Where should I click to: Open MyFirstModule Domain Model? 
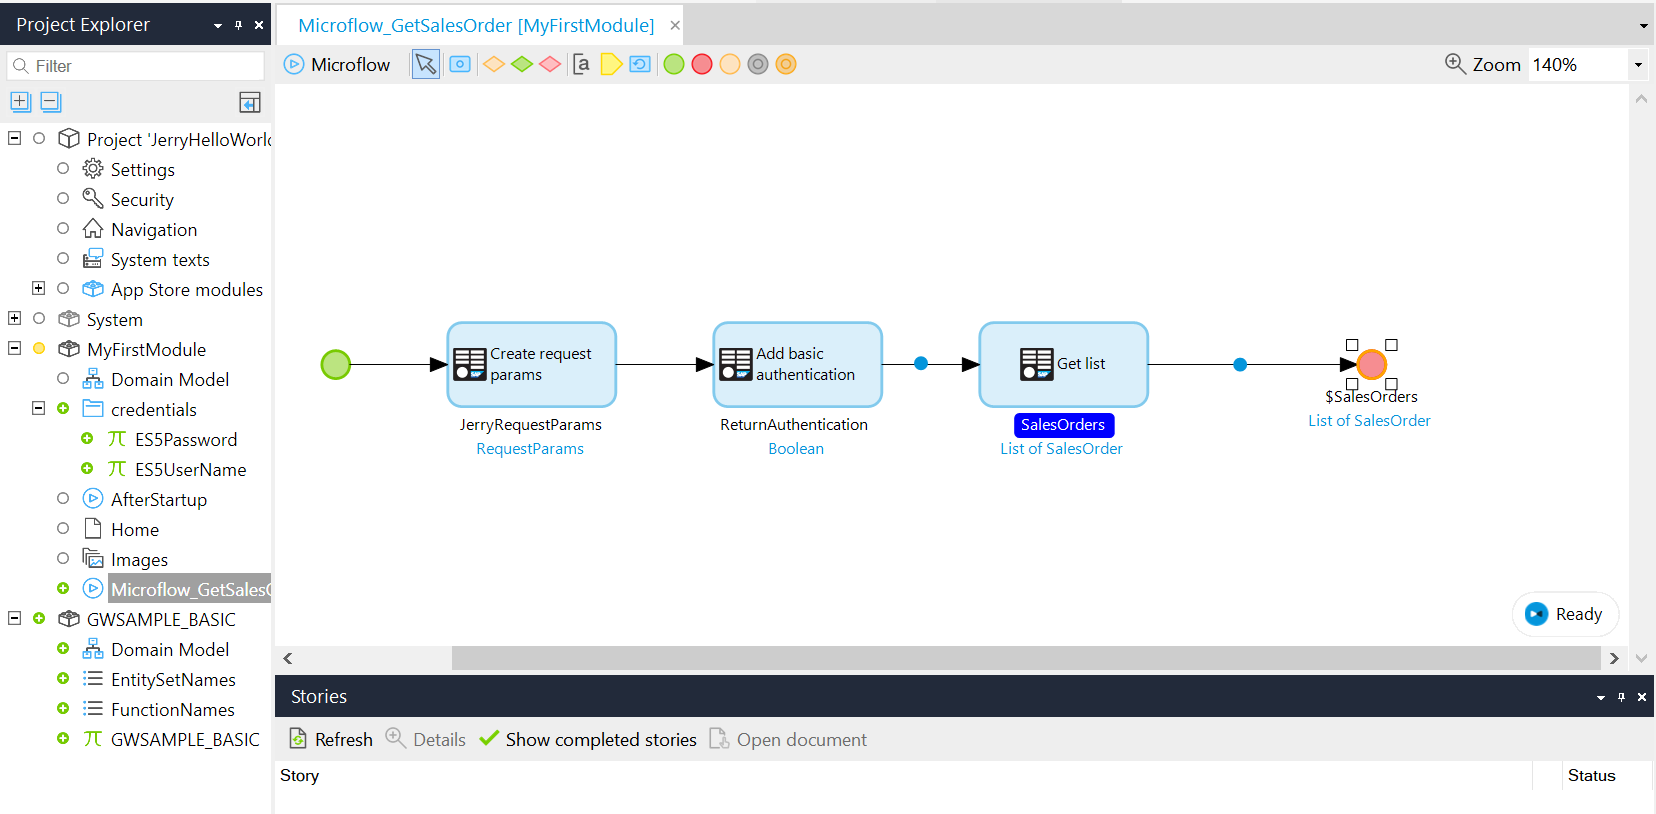pyautogui.click(x=170, y=379)
